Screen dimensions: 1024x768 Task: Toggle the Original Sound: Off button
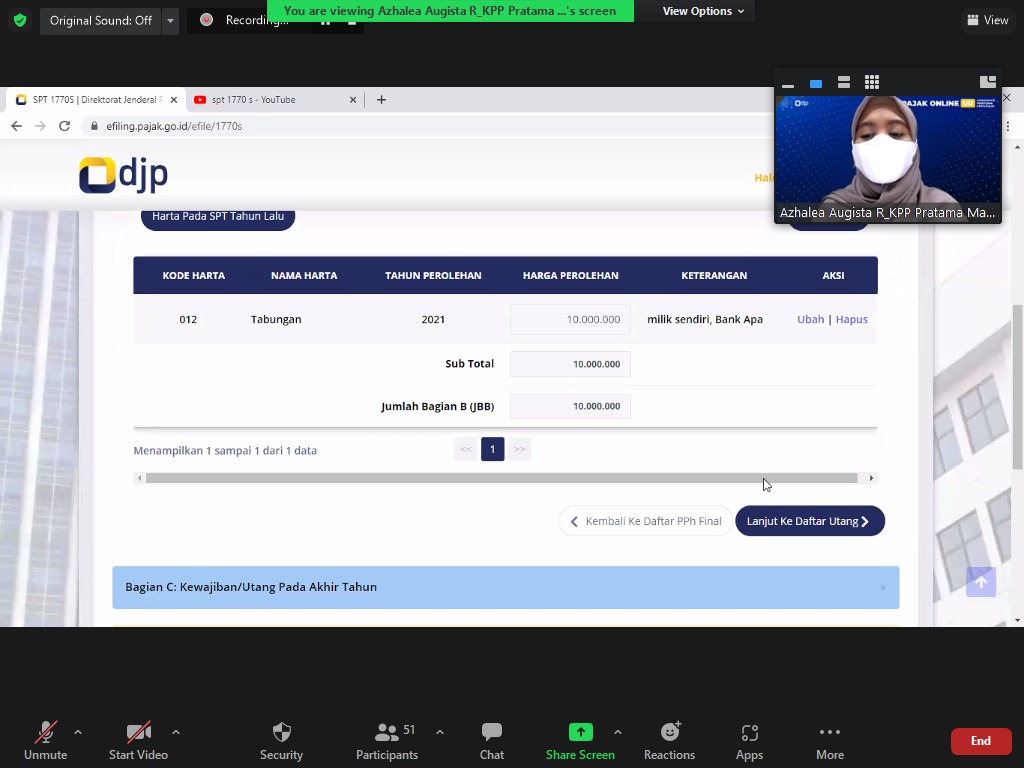tap(100, 20)
